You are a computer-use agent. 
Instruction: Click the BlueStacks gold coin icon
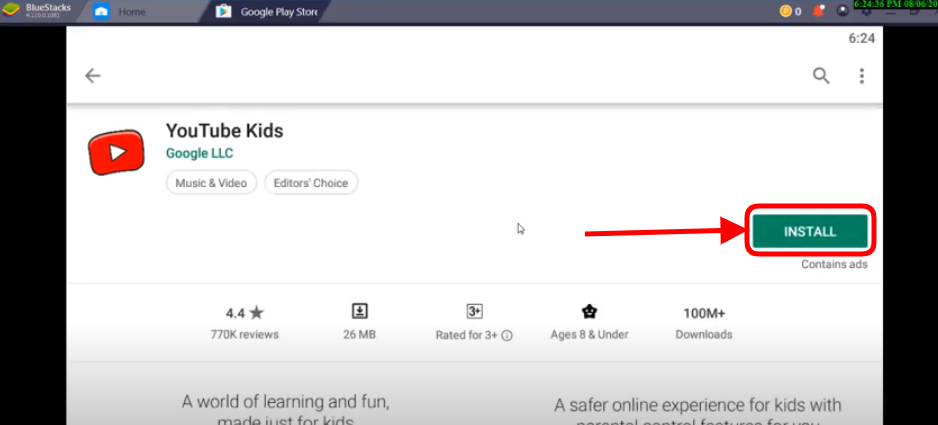click(x=785, y=11)
